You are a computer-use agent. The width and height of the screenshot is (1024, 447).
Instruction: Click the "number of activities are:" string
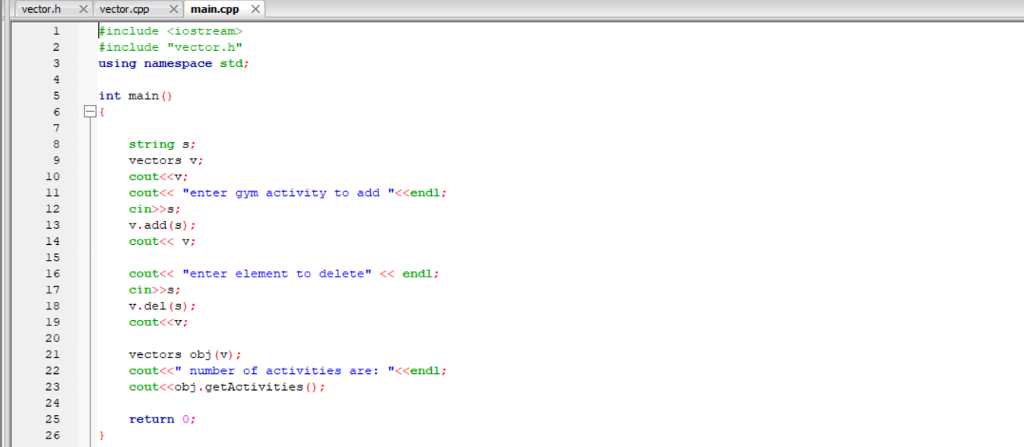(286, 371)
